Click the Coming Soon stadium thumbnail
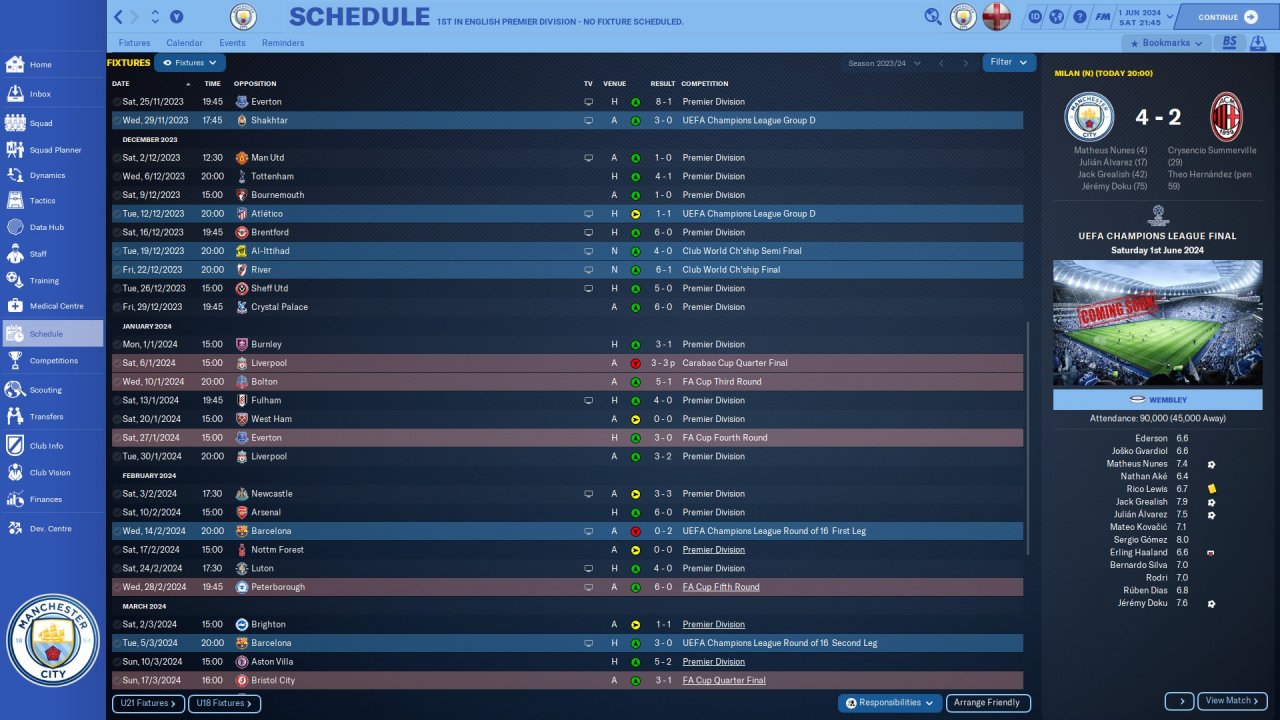 [x=1157, y=323]
